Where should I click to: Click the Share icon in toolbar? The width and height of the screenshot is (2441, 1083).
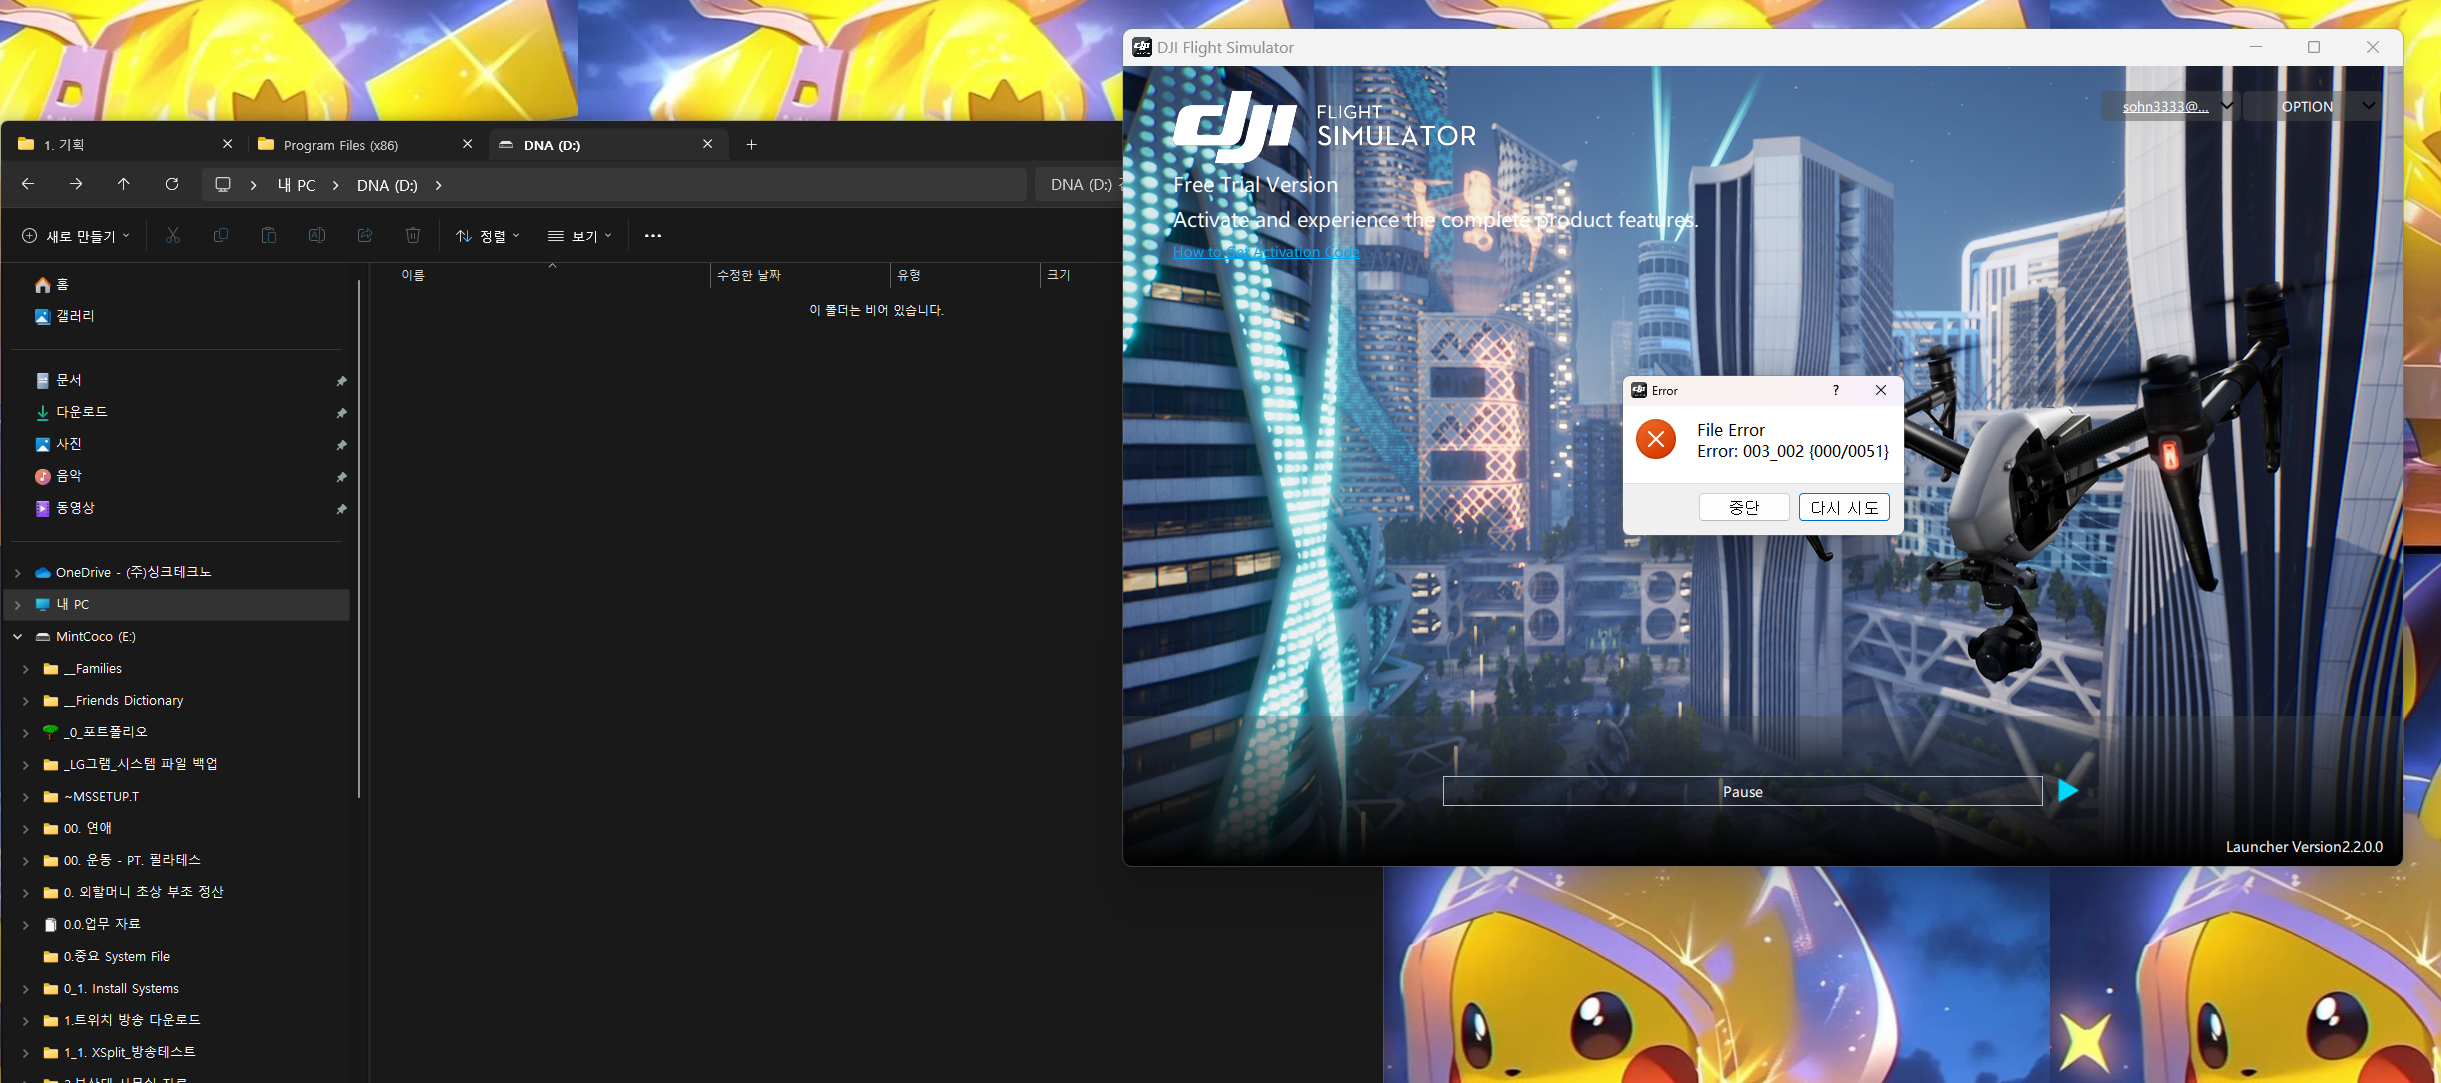tap(365, 236)
